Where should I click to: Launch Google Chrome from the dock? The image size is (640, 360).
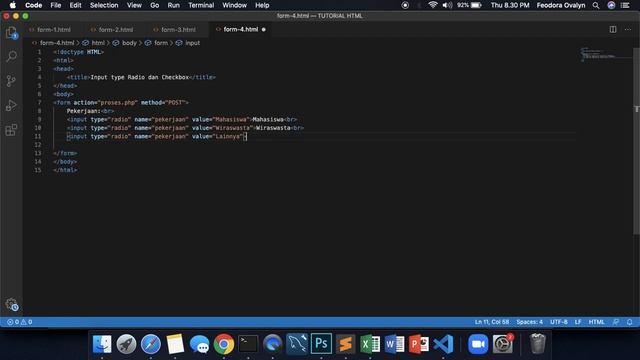click(224, 344)
